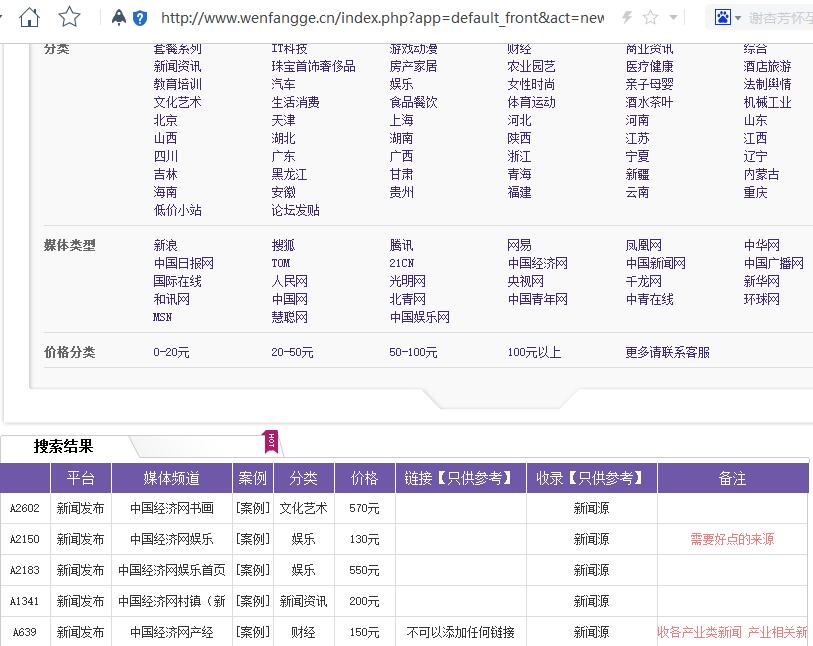Viewport: 813px width, 646px height.
Task: Bookmark this page with the toolbar star icon
Action: click(69, 17)
